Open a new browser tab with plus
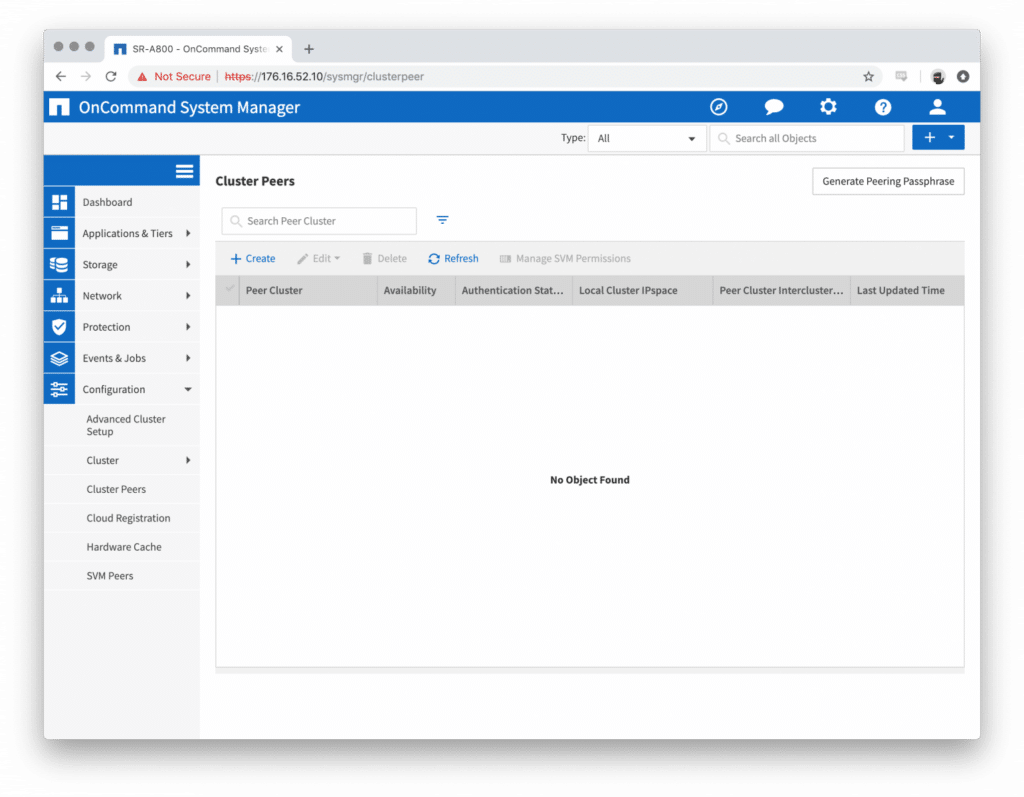This screenshot has width=1024, height=797. tap(309, 49)
